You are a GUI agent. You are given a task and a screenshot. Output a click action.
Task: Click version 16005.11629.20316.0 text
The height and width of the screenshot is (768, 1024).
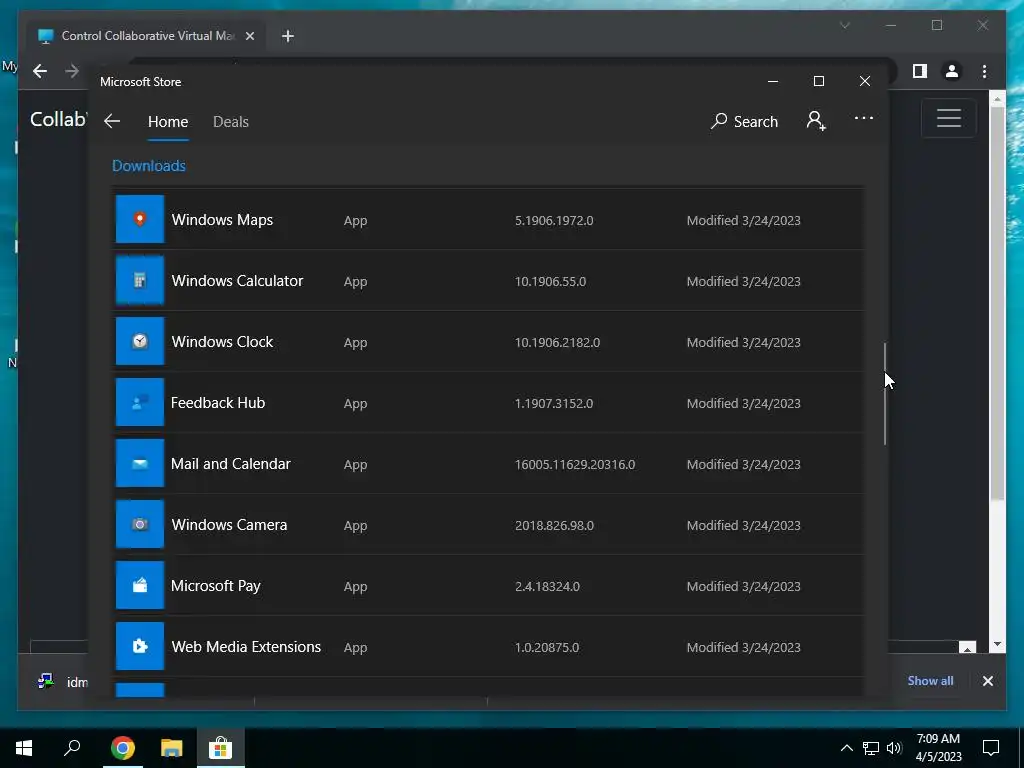click(x=575, y=464)
